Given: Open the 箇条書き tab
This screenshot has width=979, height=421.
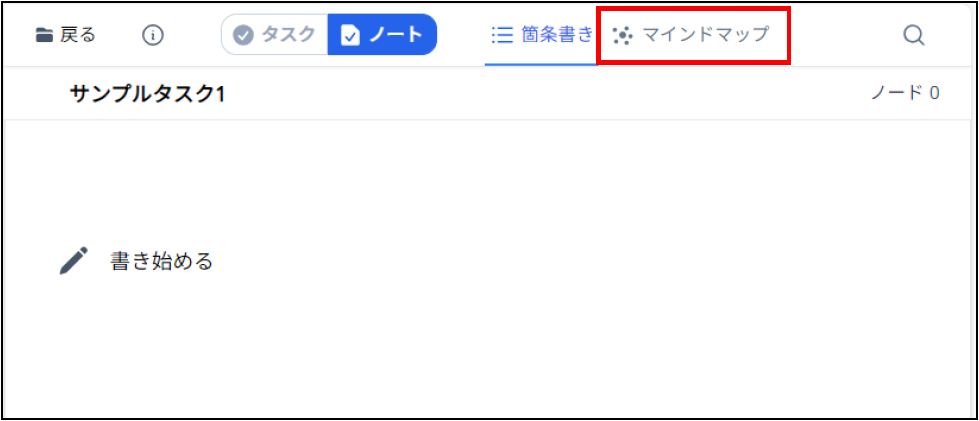Looking at the screenshot, I should point(541,35).
